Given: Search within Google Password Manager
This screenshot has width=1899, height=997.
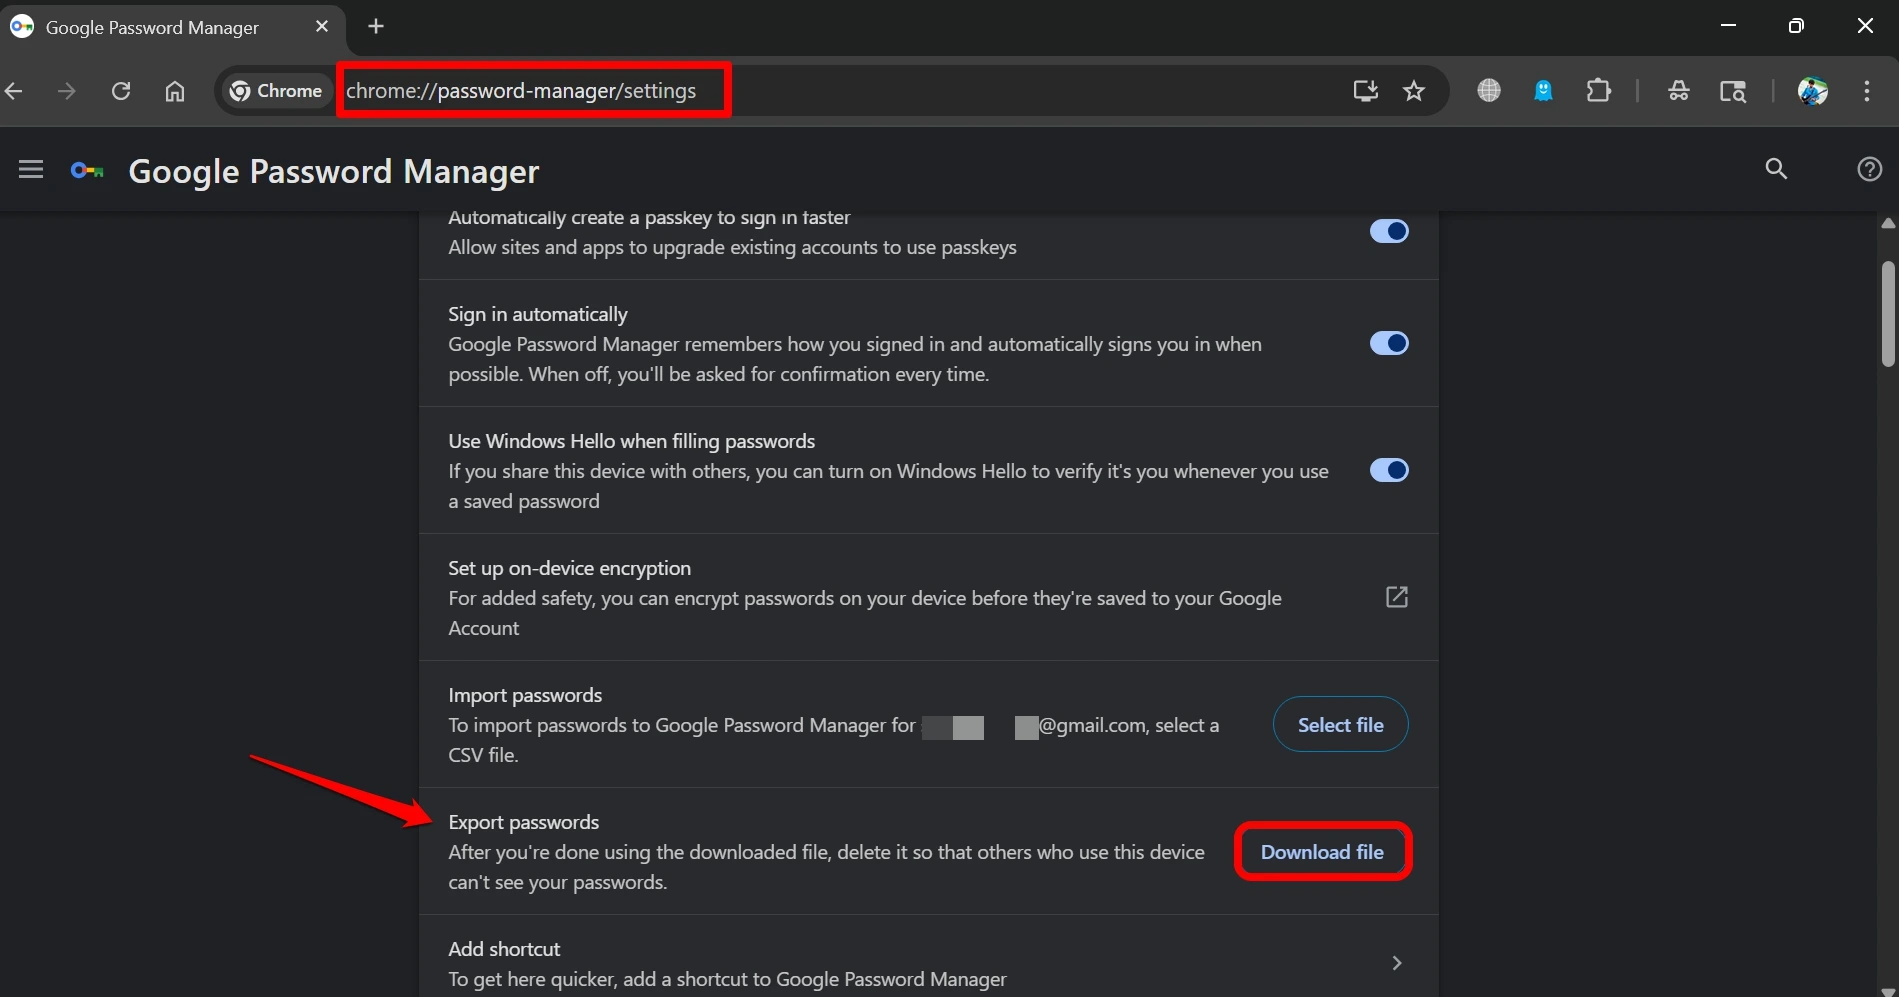Looking at the screenshot, I should 1775,170.
